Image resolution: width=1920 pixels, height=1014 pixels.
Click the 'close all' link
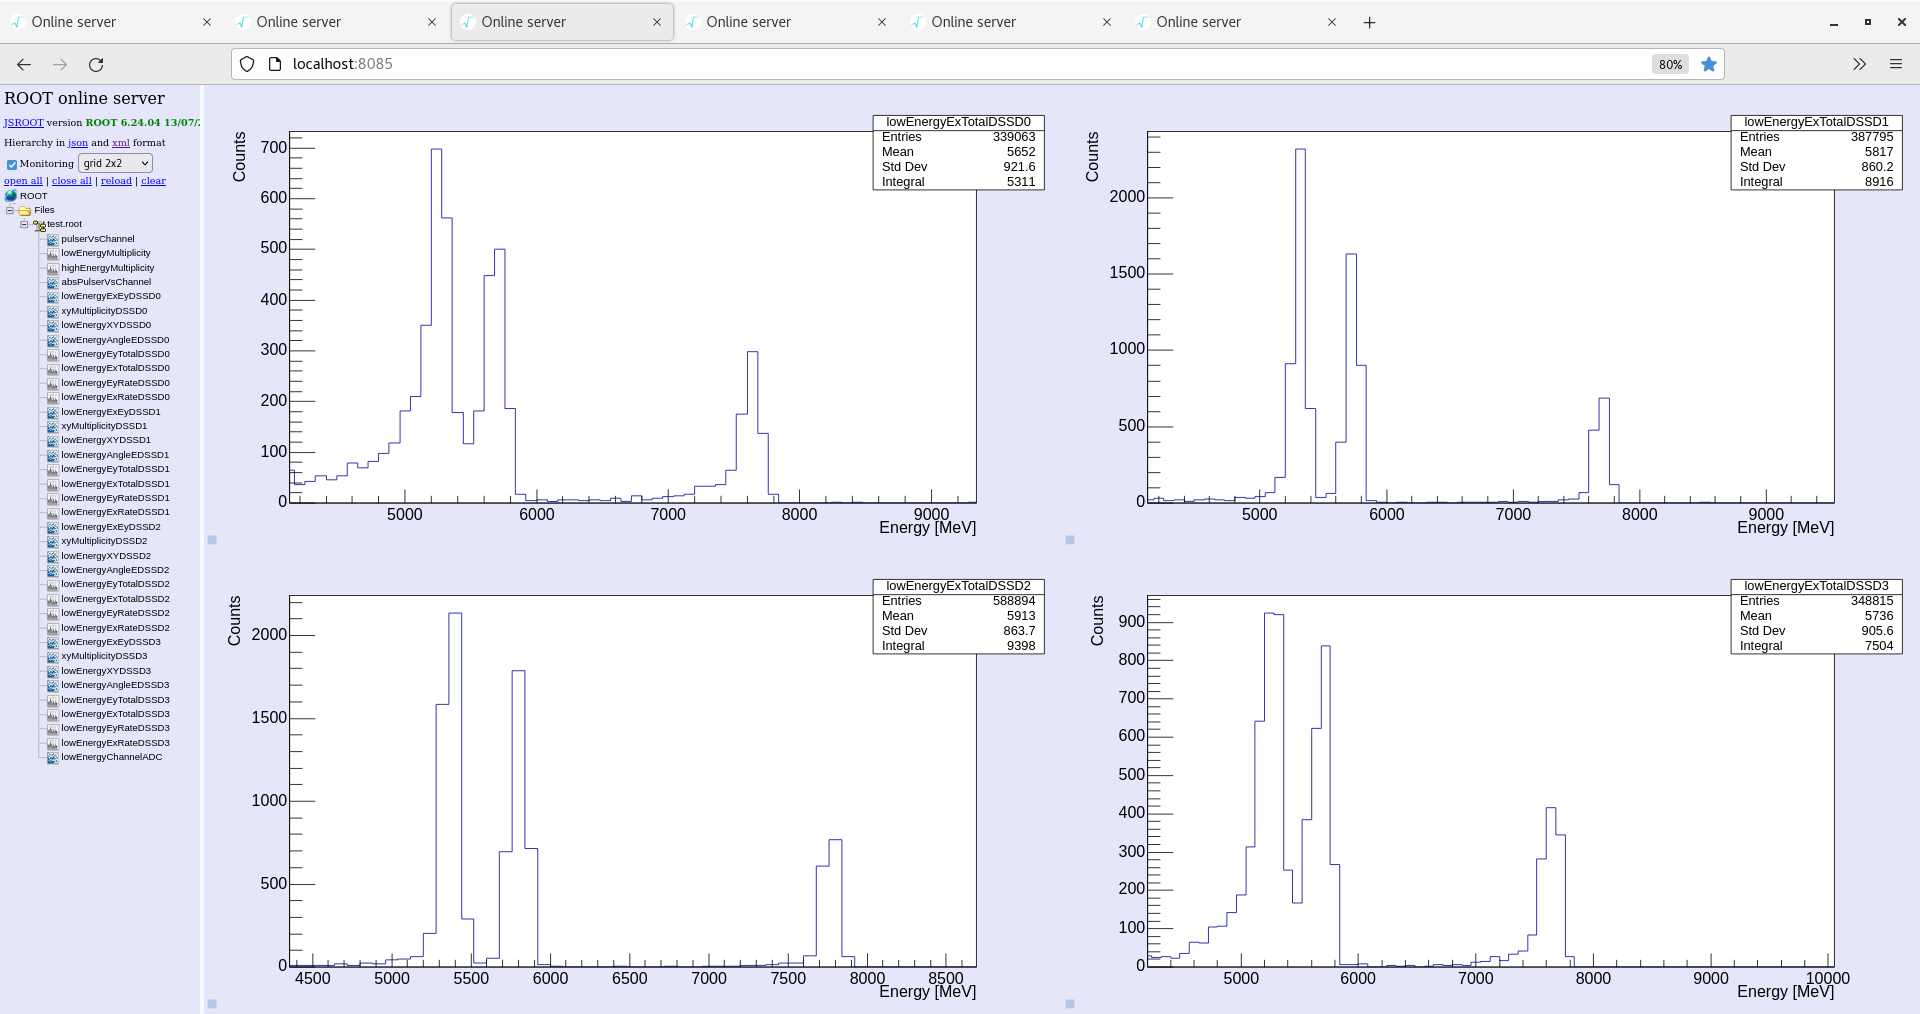point(71,181)
